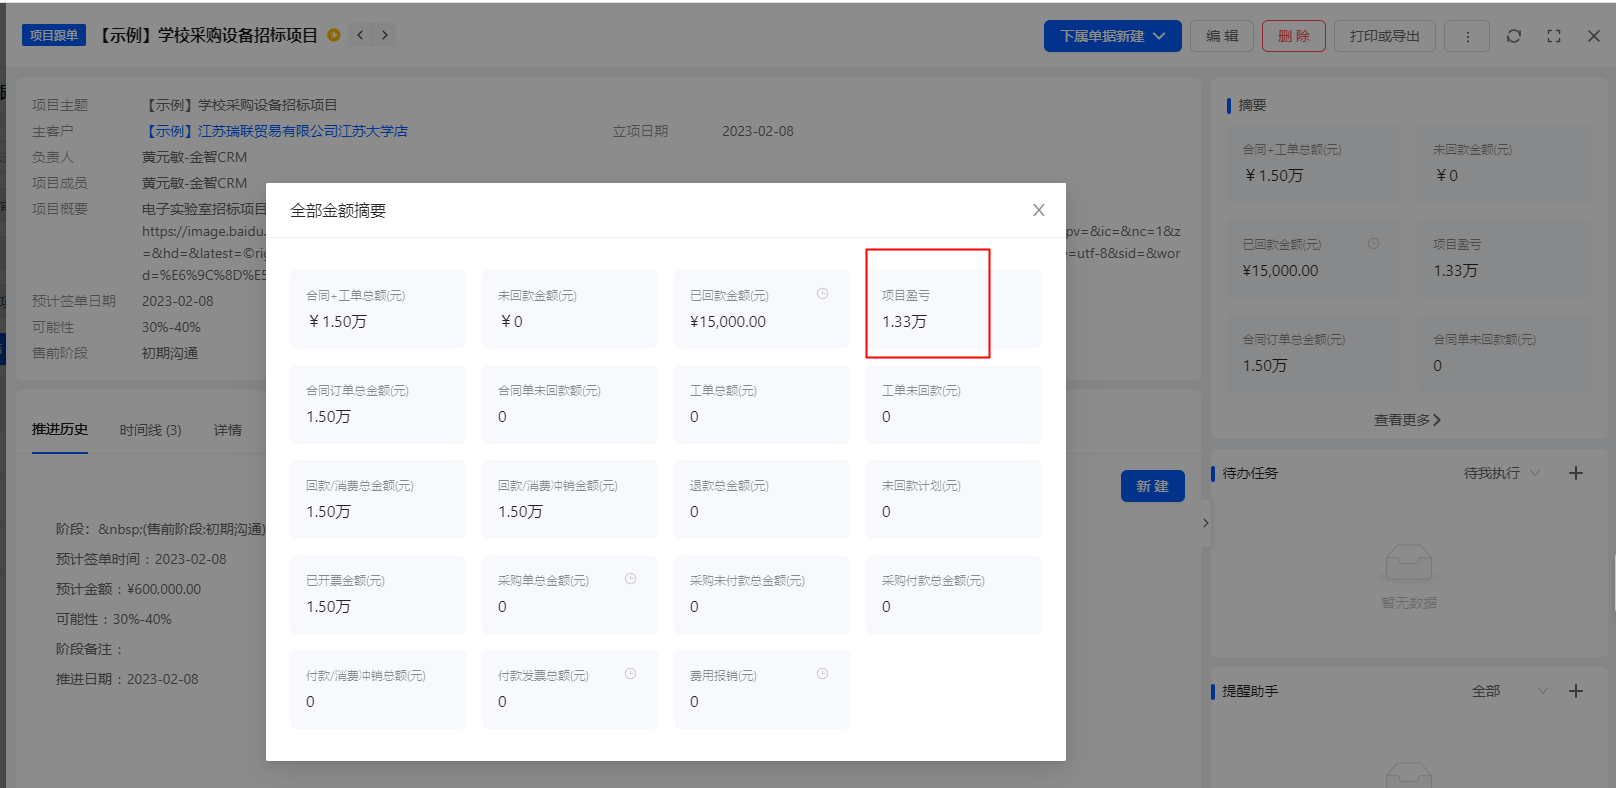Collapse the right side panel arrow

[x=1206, y=522]
